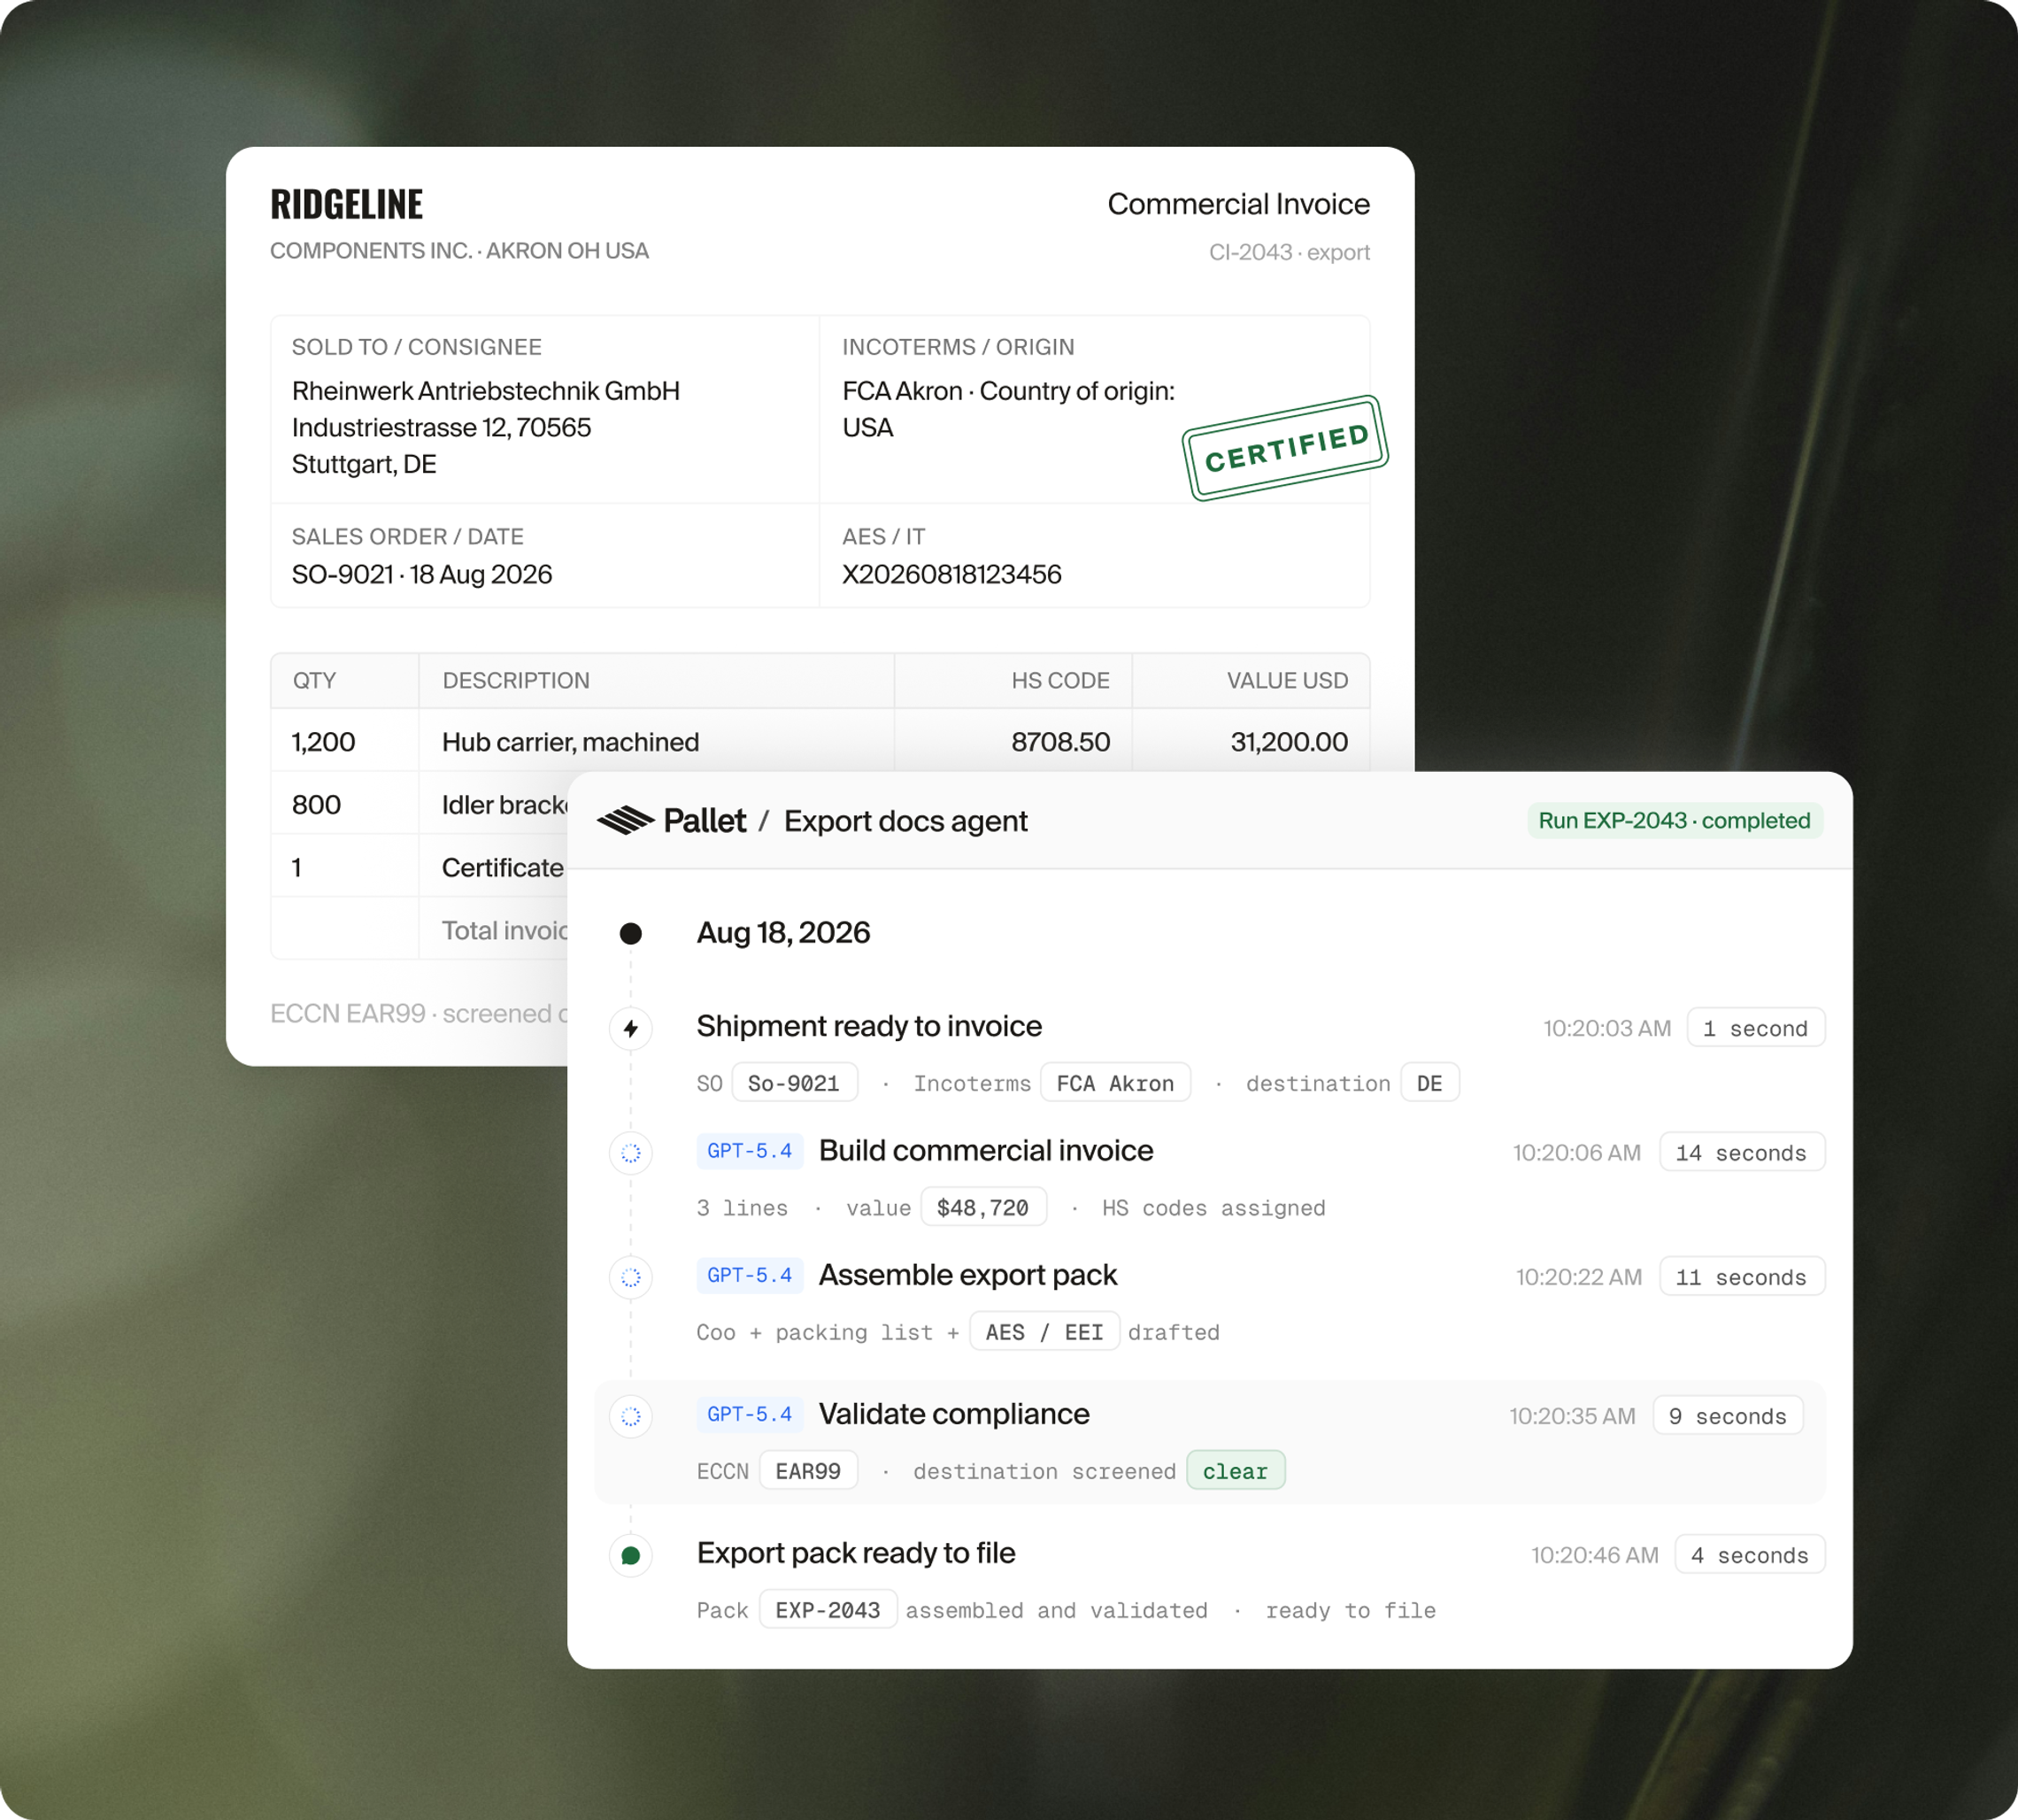Screen dimensions: 2018x1820
Task: Click the EXP-2043 pack chip
Action: tap(828, 1610)
